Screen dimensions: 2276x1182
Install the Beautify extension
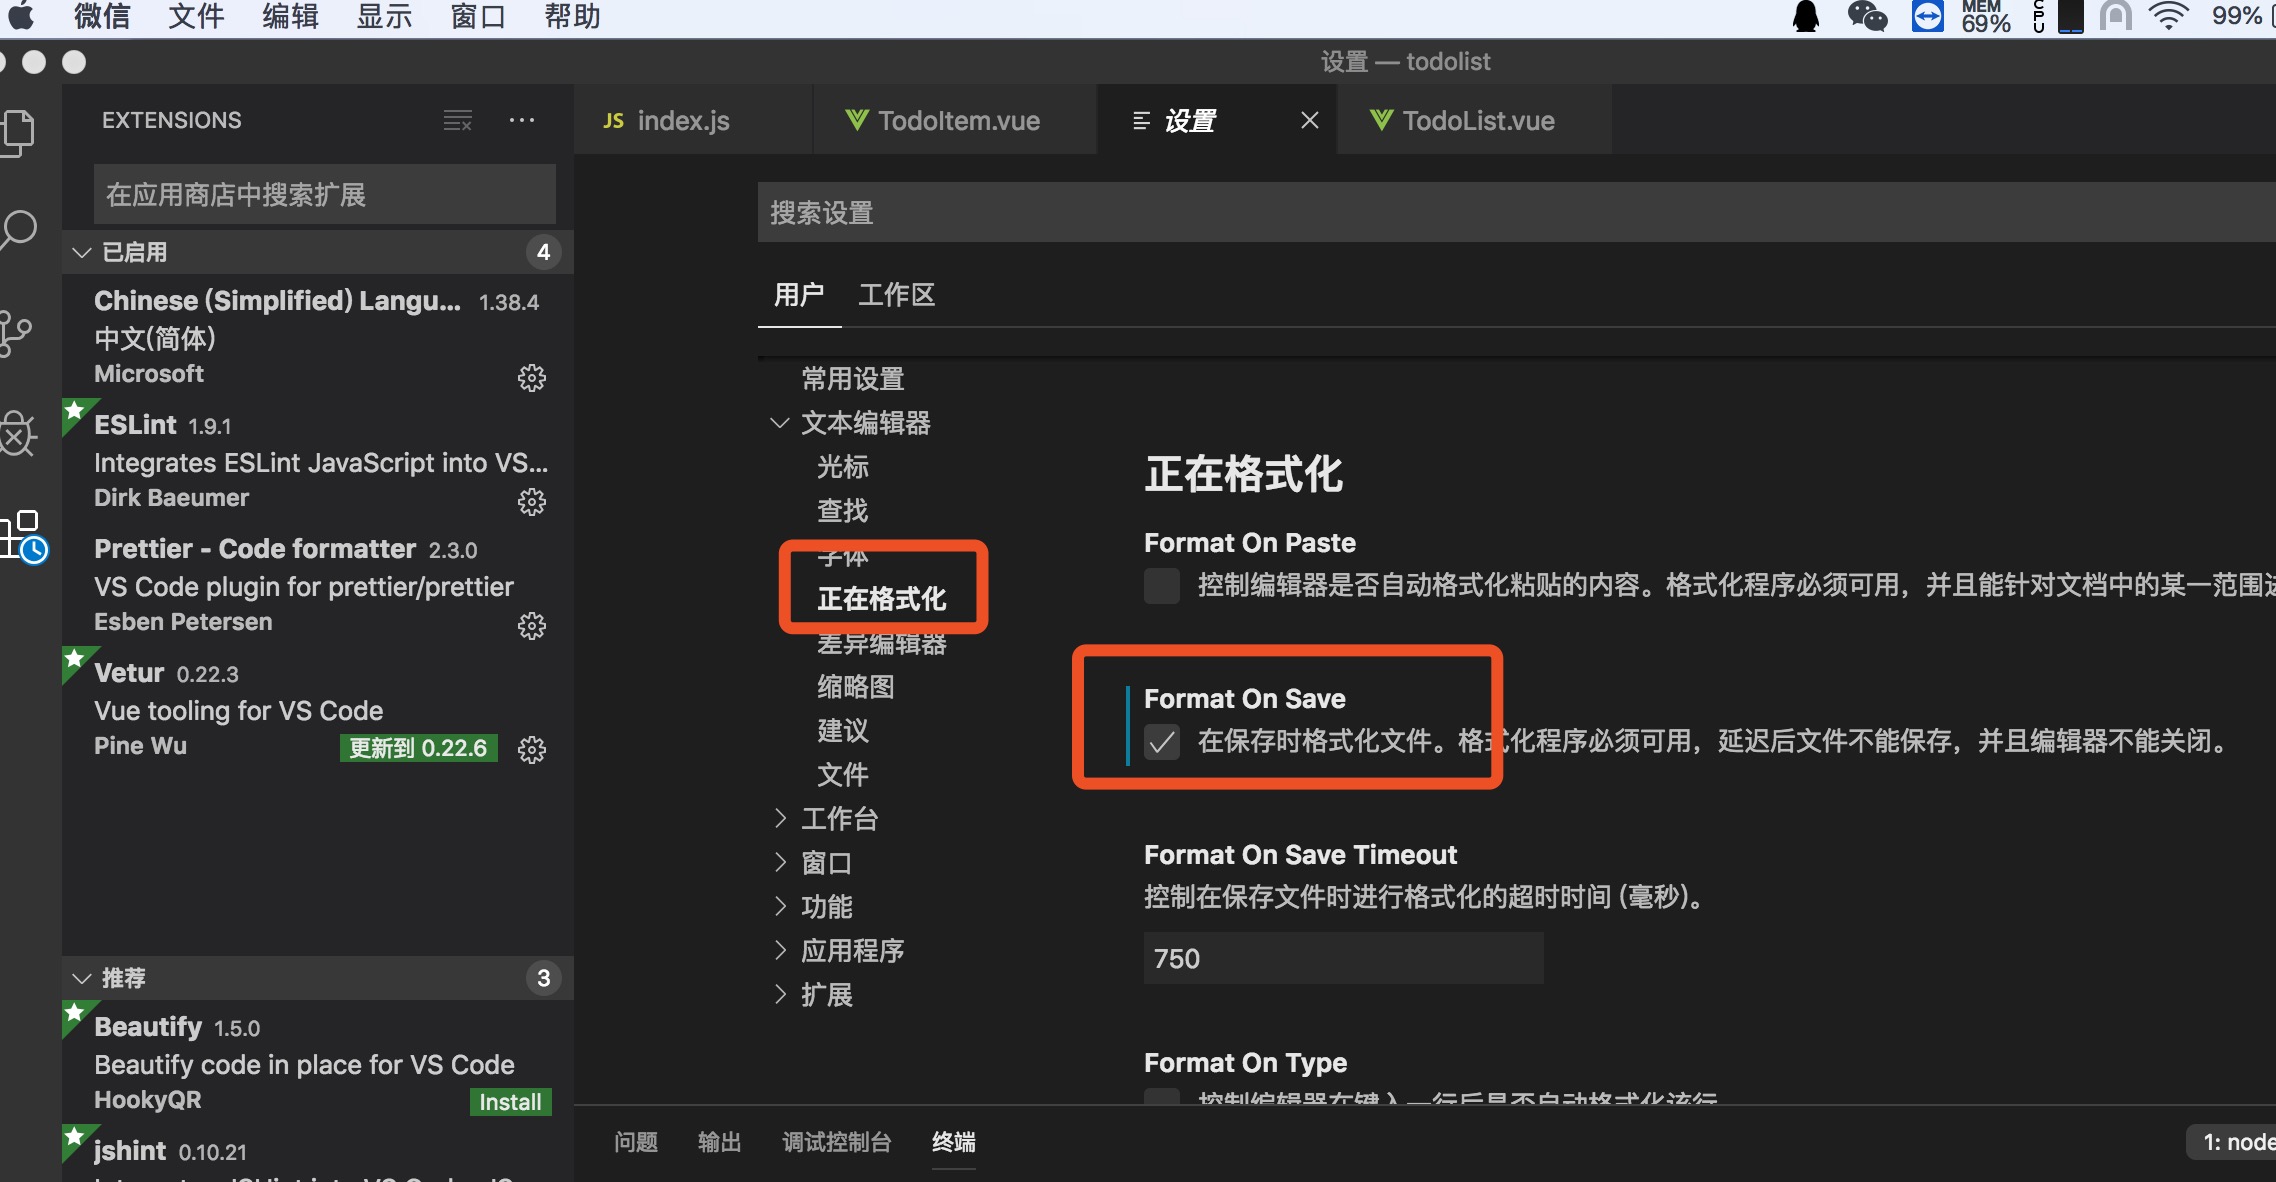pyautogui.click(x=510, y=1102)
